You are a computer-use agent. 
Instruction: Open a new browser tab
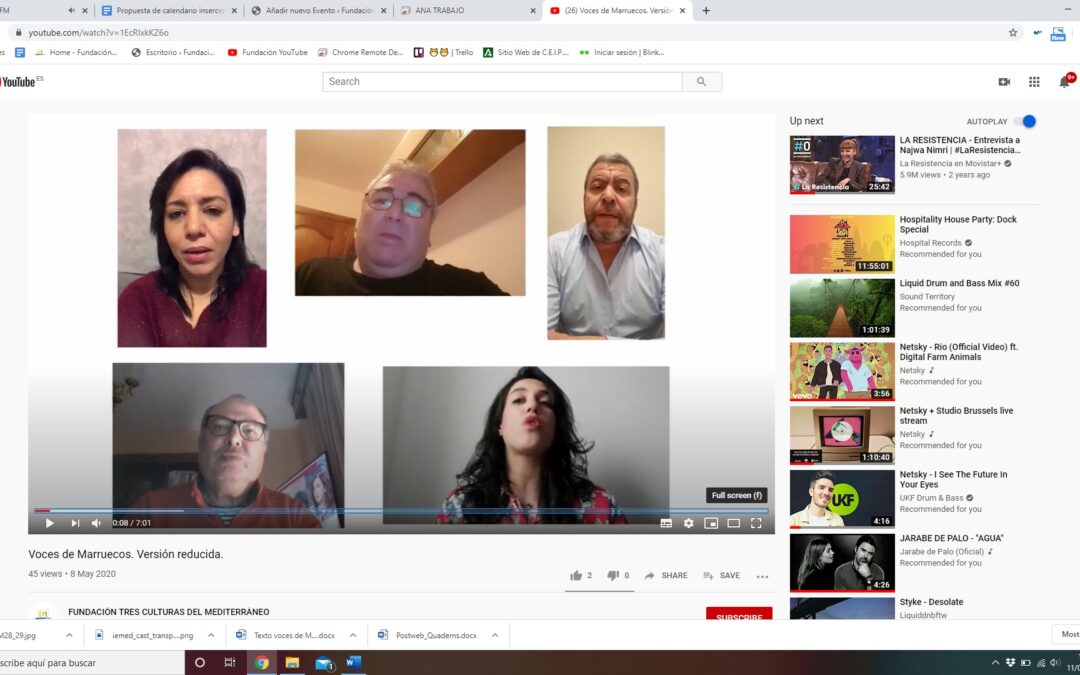(706, 10)
